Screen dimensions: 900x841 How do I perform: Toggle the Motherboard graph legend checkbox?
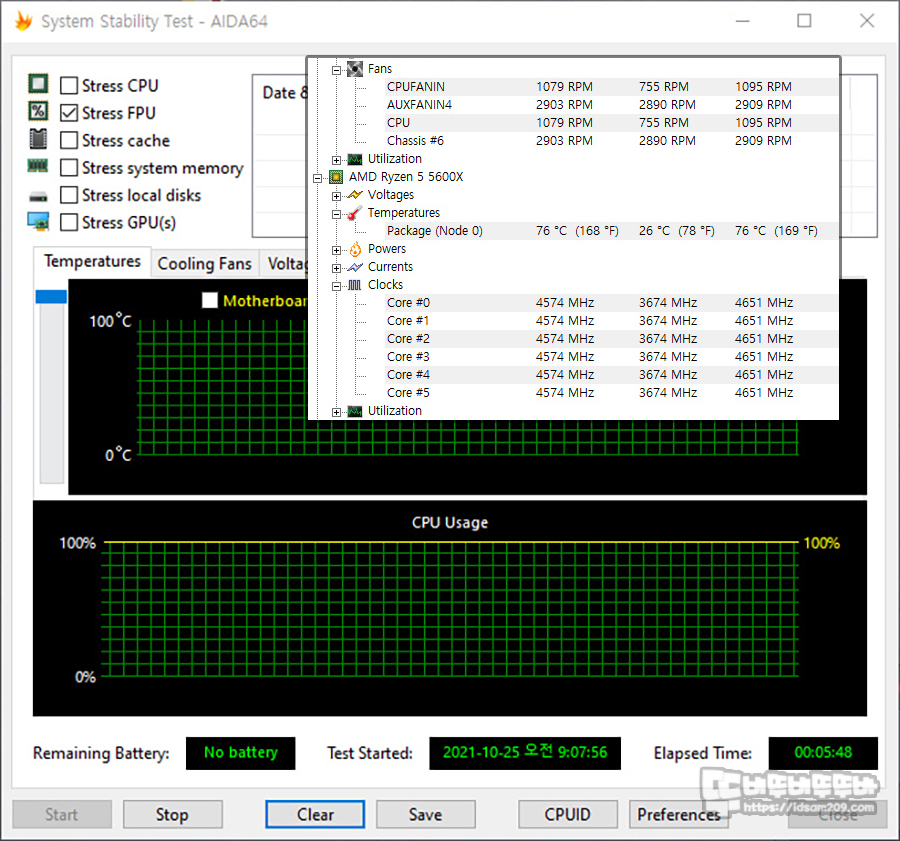pos(210,300)
